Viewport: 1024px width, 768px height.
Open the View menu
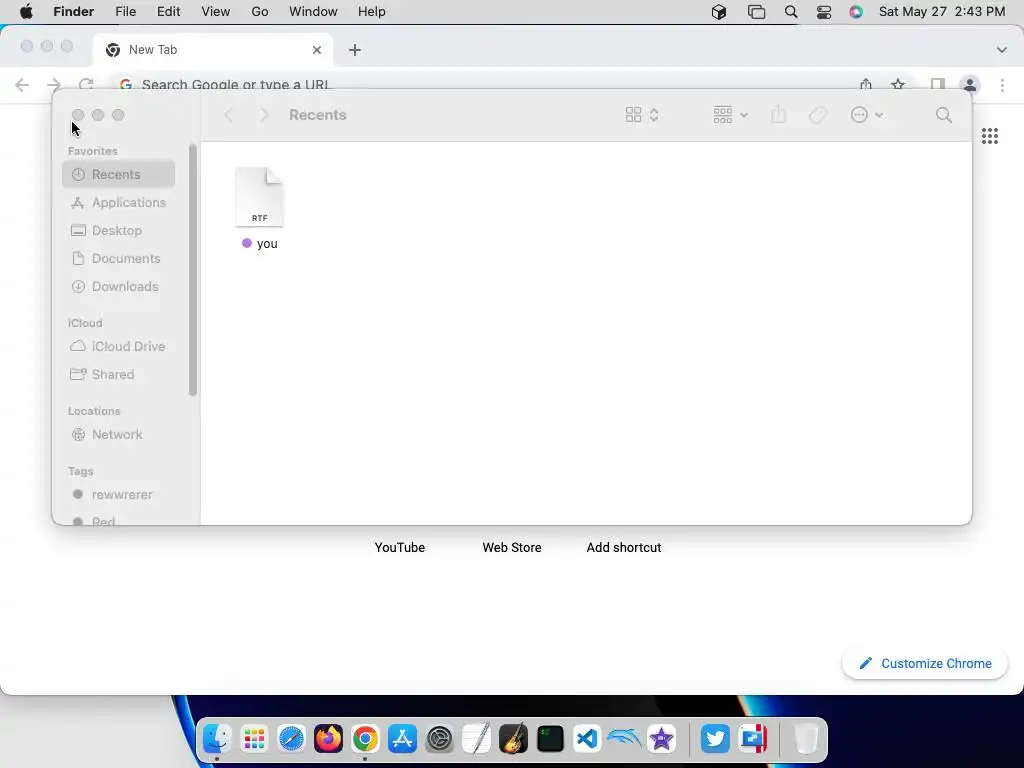pos(216,12)
